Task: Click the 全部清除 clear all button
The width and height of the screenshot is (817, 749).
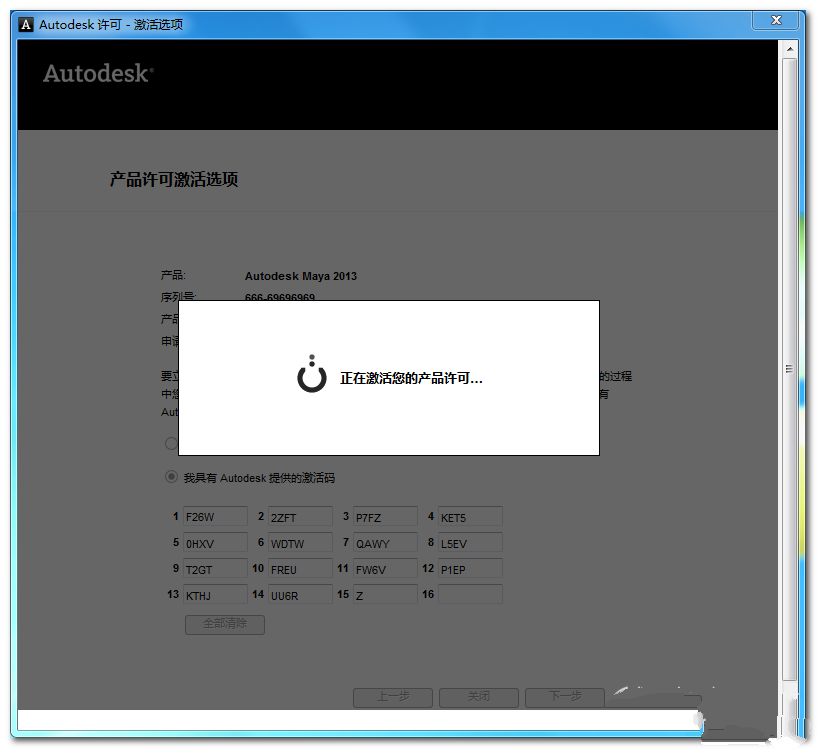Action: 225,624
